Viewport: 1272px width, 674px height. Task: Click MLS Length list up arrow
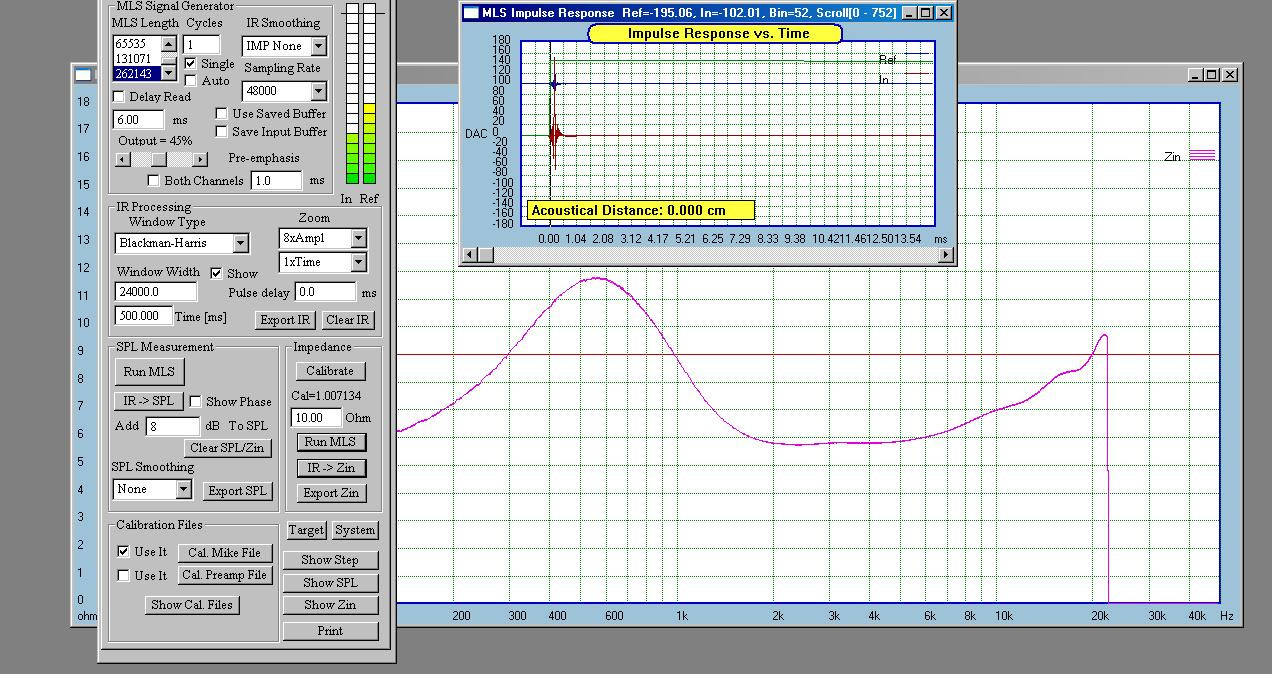[168, 44]
